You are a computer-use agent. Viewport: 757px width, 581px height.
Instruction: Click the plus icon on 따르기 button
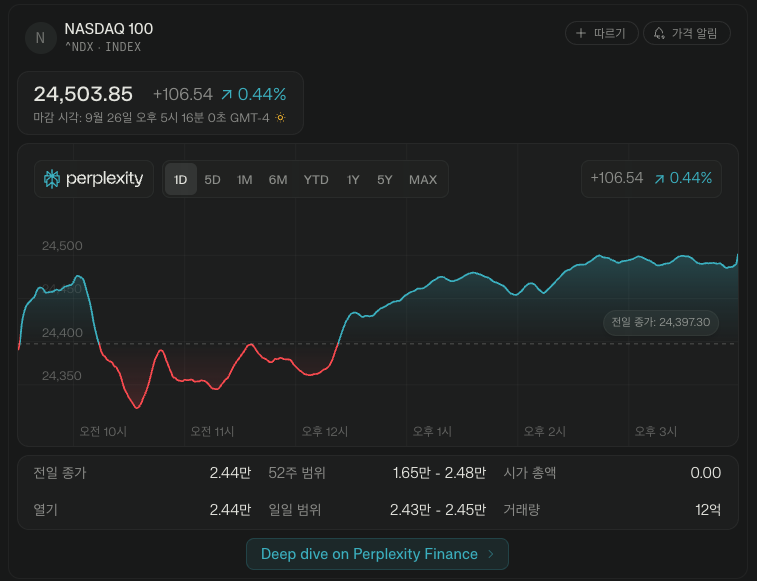[581, 33]
